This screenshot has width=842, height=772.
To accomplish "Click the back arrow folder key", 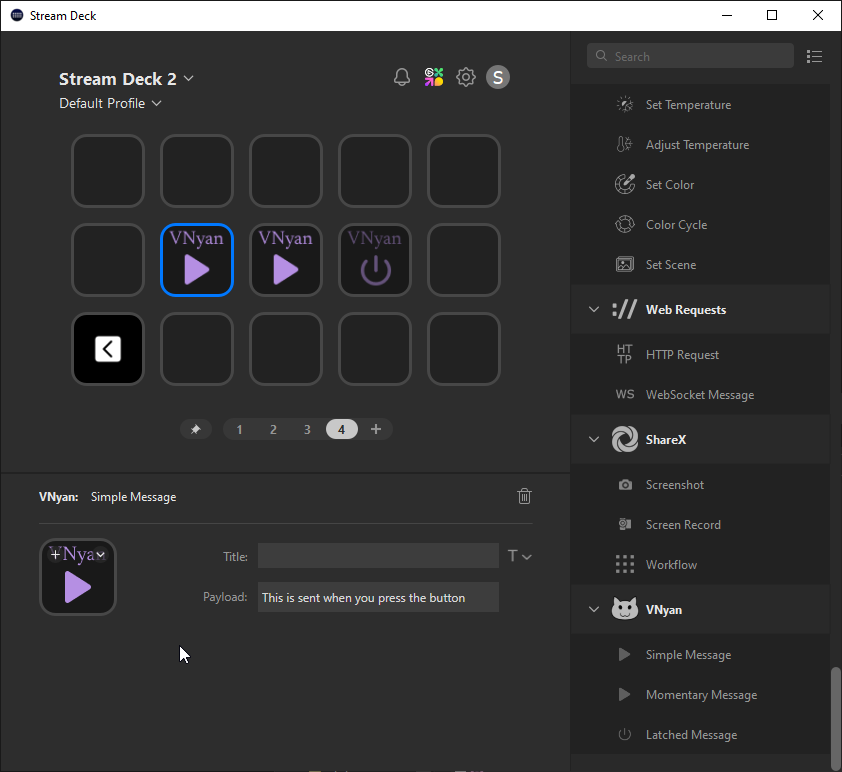I will (108, 349).
